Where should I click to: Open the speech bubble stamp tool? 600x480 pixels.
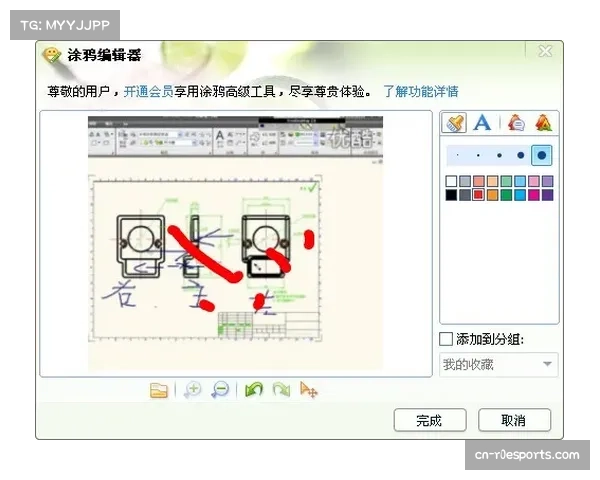click(515, 123)
